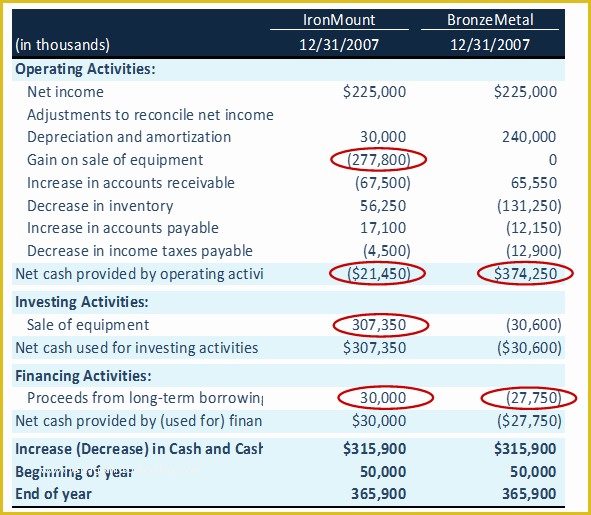Screen dimensions: 591x515
Task: Click the 12/31/2007 date under BronzeMetal
Action: pos(490,45)
